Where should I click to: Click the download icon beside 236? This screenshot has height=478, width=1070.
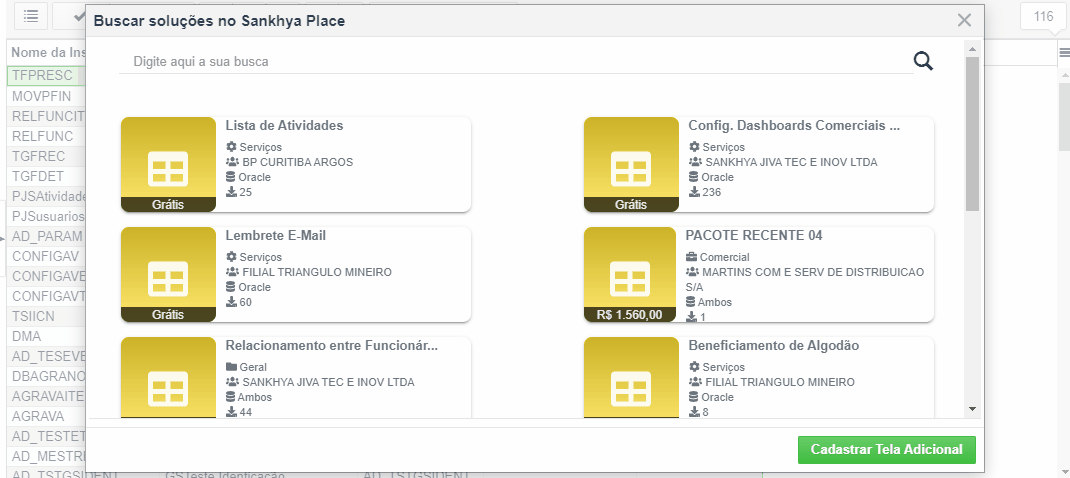pyautogui.click(x=694, y=192)
